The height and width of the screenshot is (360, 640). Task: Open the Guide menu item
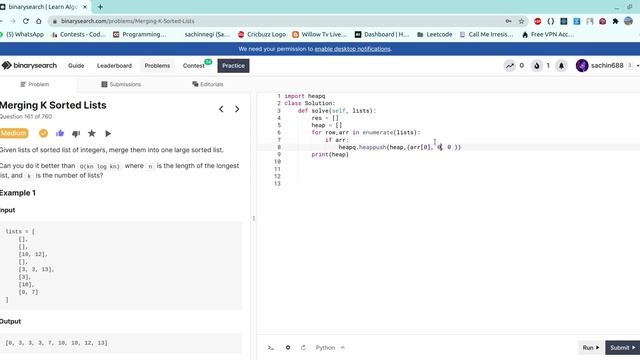tap(76, 66)
